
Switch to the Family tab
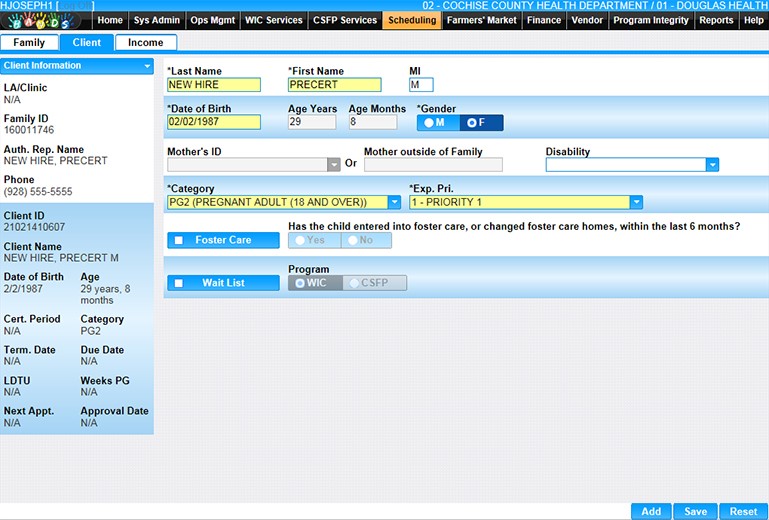pos(29,43)
